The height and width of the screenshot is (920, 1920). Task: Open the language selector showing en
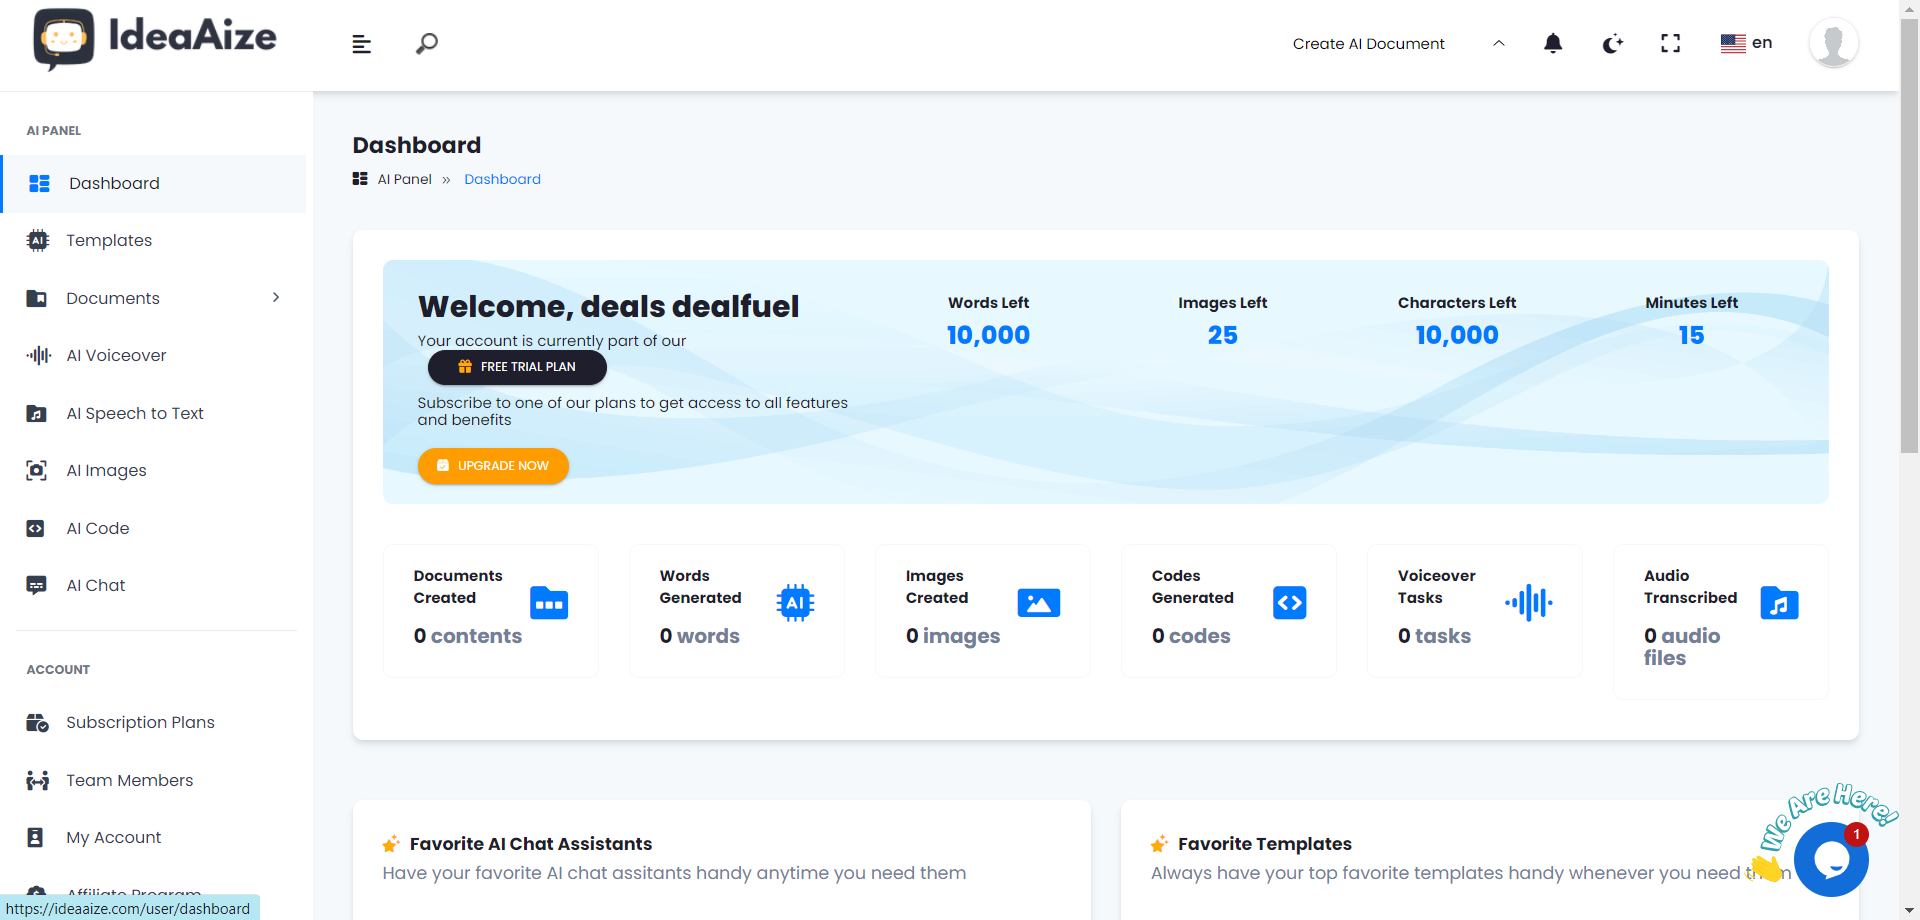point(1745,43)
